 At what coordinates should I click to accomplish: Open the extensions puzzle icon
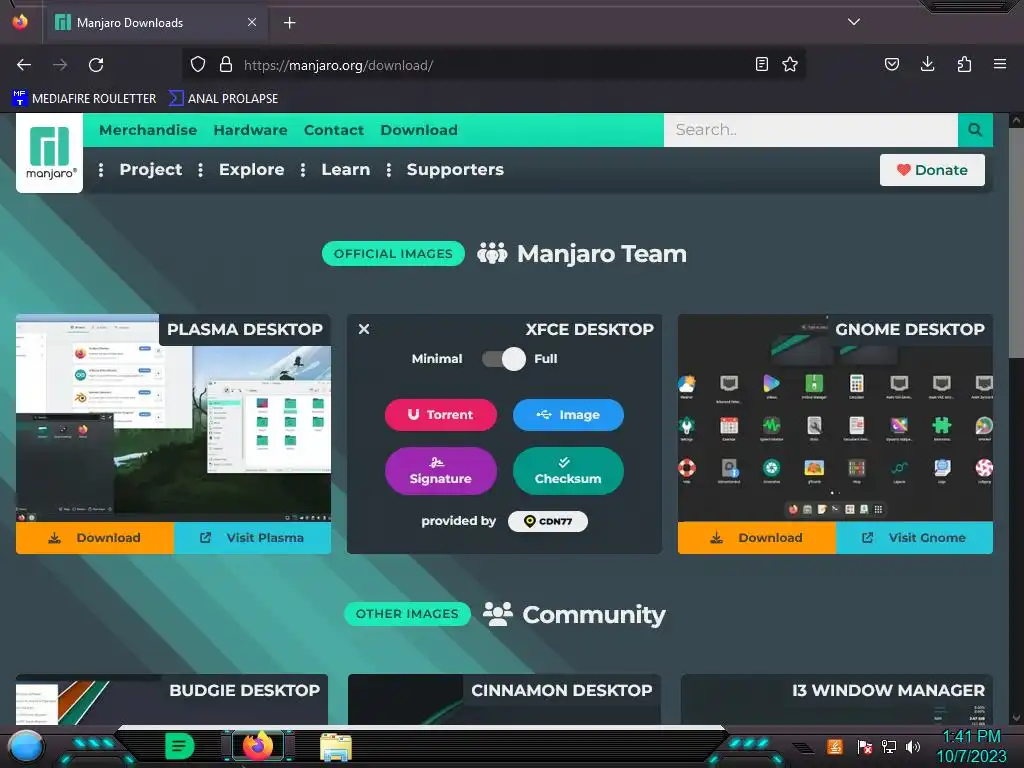pos(964,64)
